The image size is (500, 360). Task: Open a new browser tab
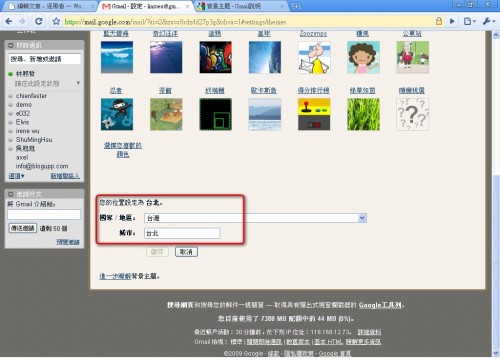[x=296, y=6]
